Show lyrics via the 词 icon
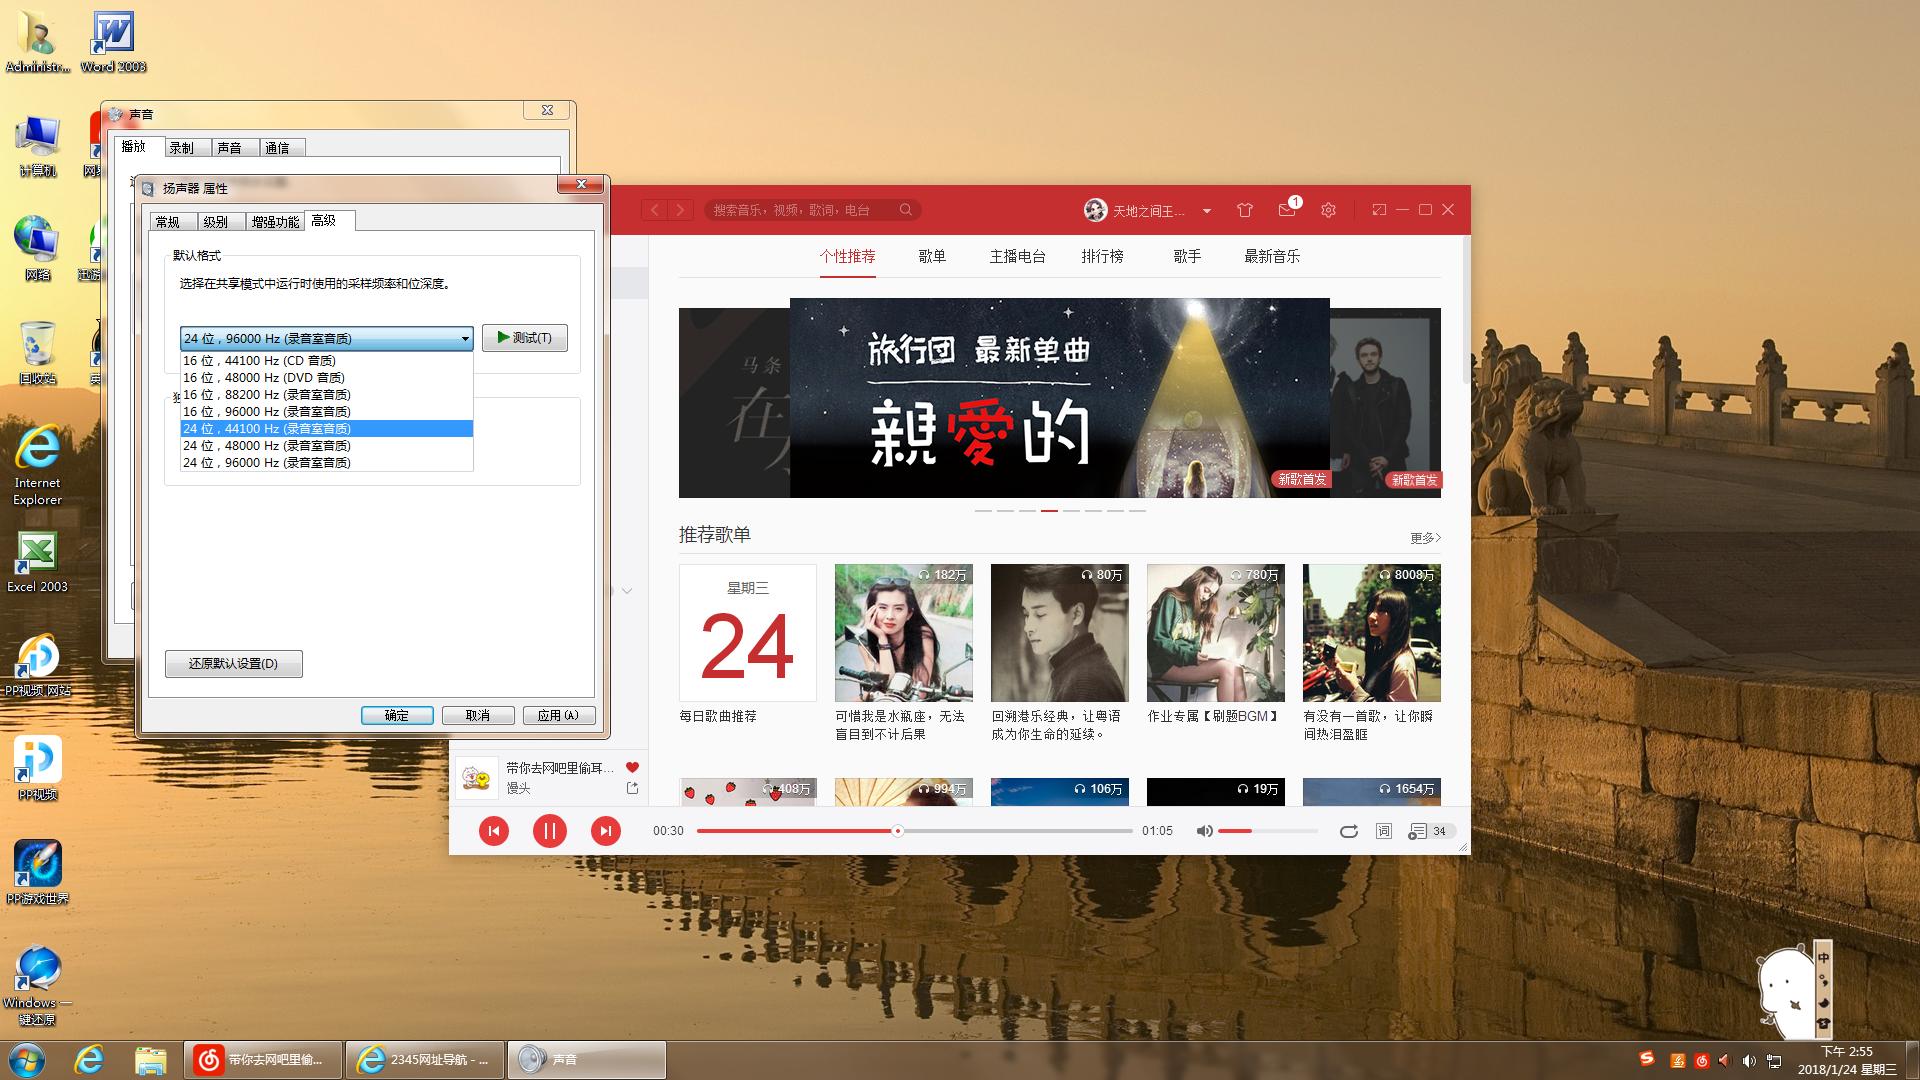Viewport: 1920px width, 1080px height. click(x=1382, y=831)
